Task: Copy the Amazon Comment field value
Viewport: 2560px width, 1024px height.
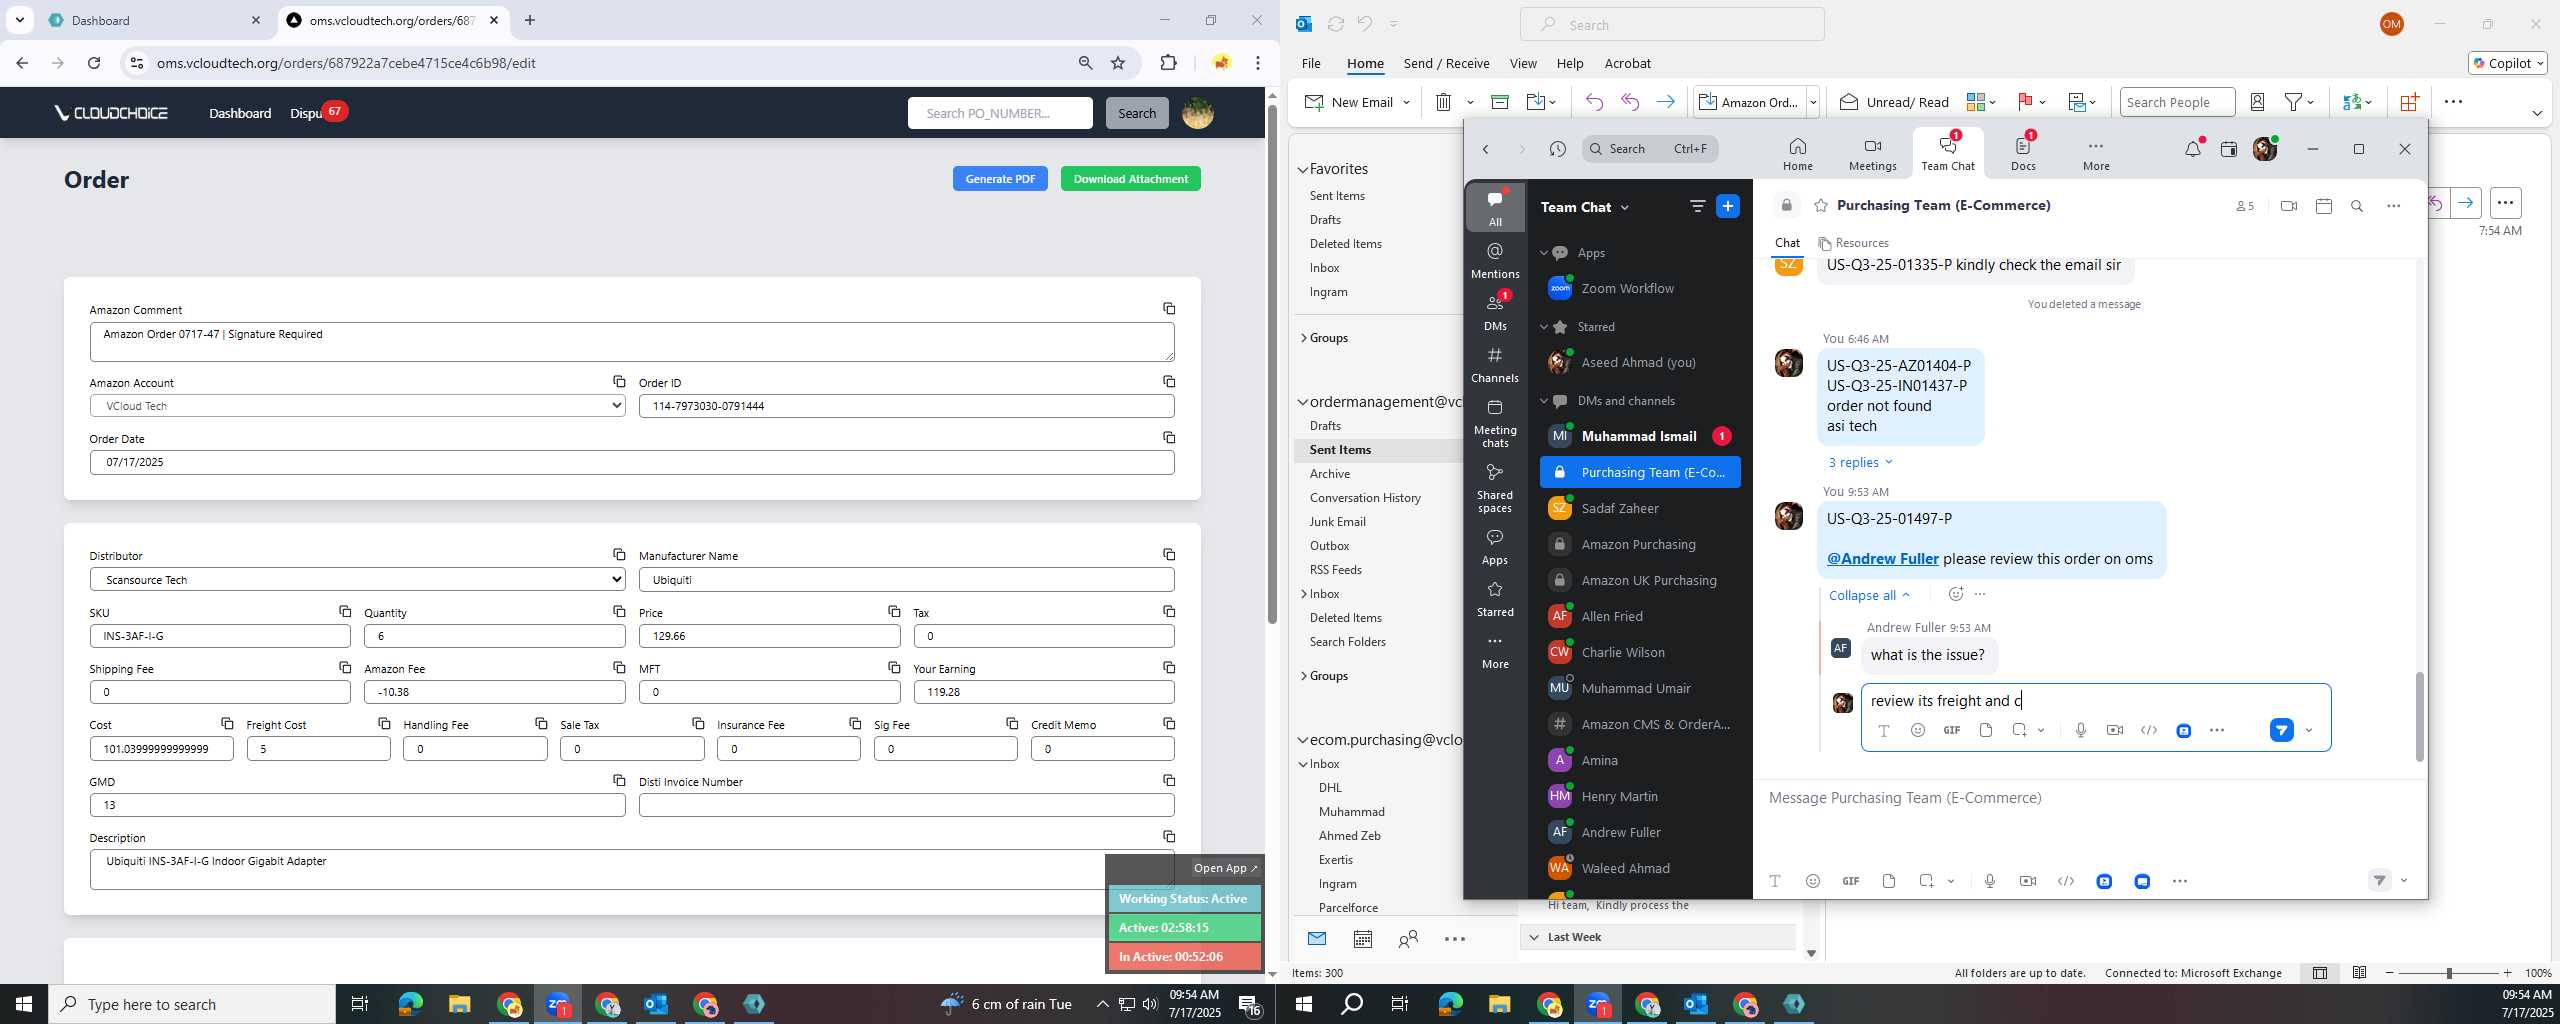Action: (1169, 309)
